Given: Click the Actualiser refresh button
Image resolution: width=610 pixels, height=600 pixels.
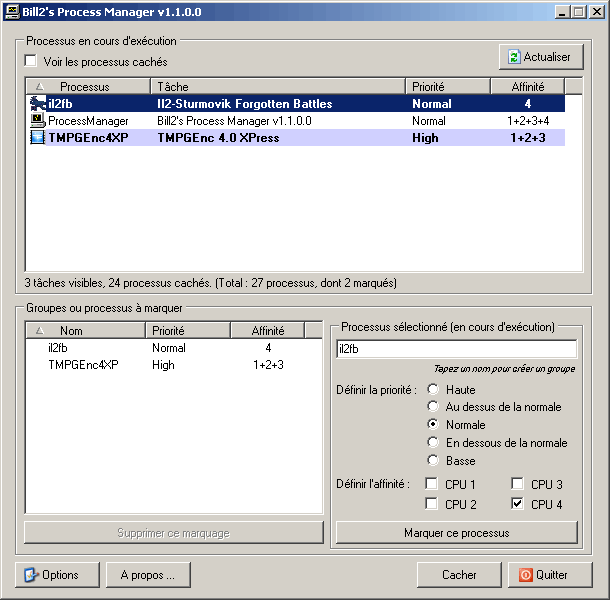Looking at the screenshot, I should pos(541,57).
